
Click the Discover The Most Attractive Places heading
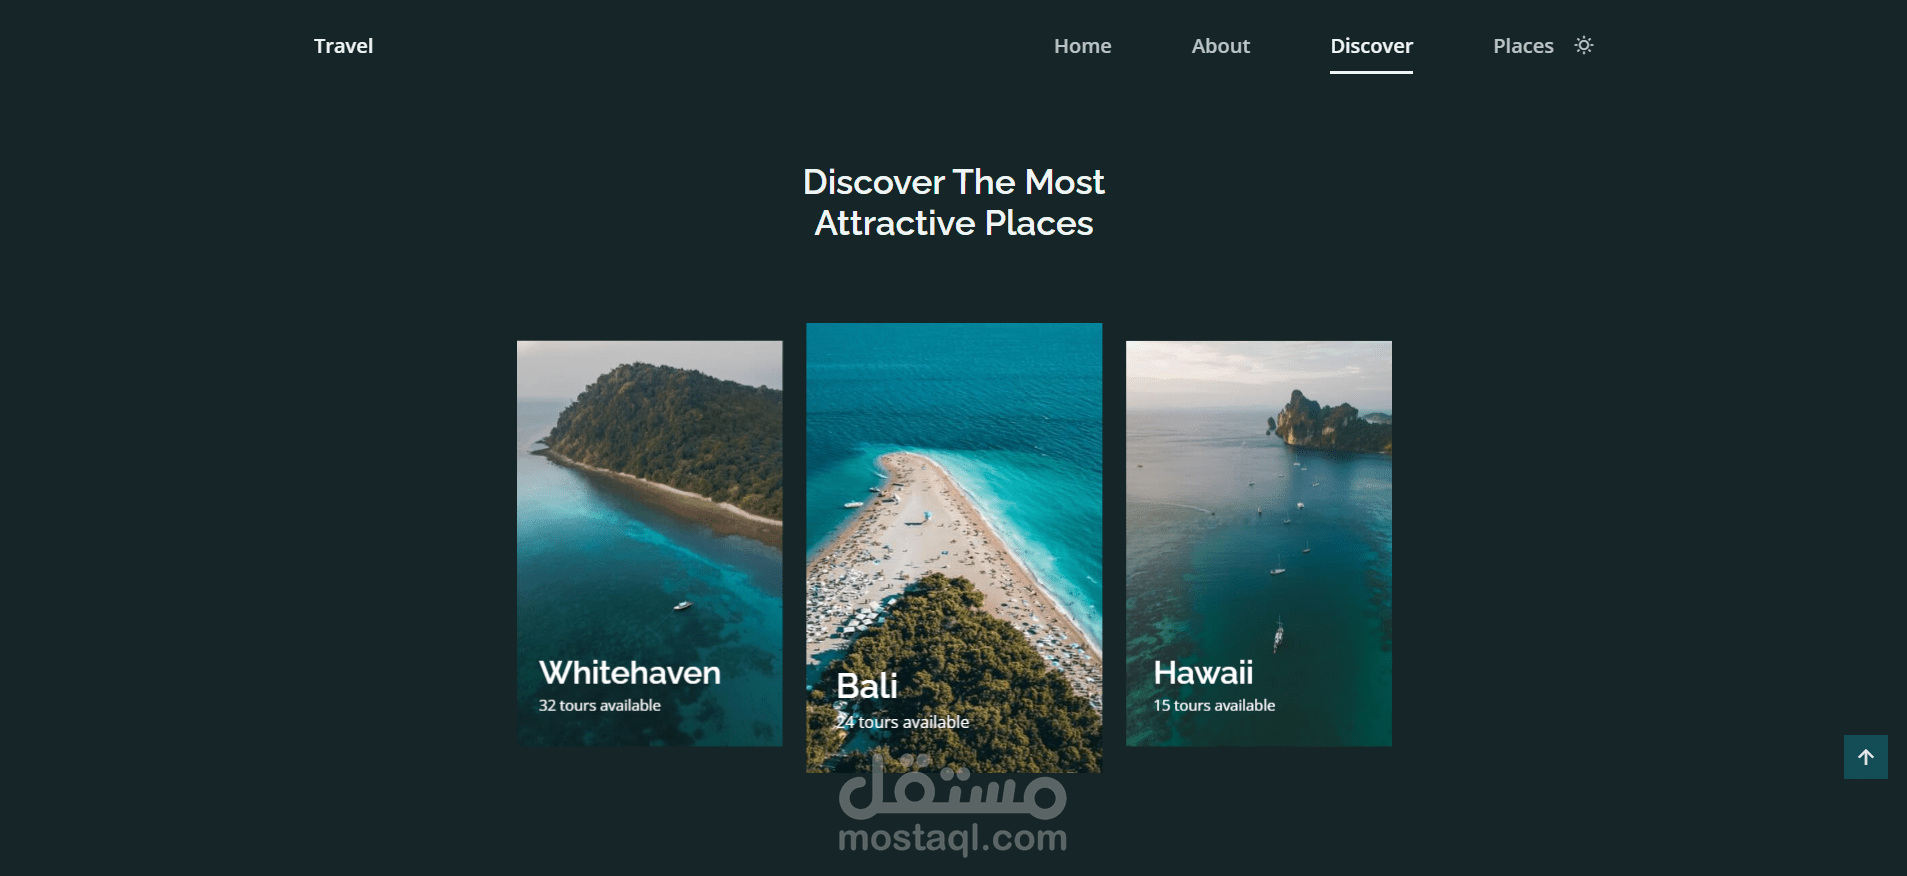pyautogui.click(x=954, y=202)
